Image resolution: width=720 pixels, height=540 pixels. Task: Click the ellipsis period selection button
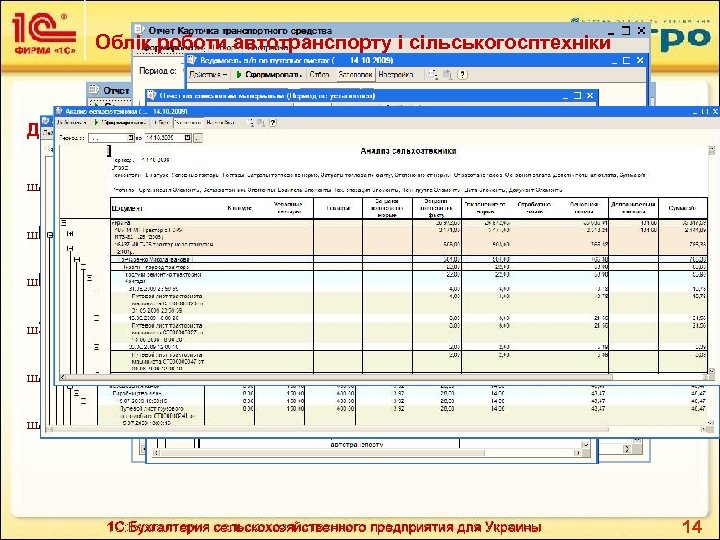tap(198, 138)
